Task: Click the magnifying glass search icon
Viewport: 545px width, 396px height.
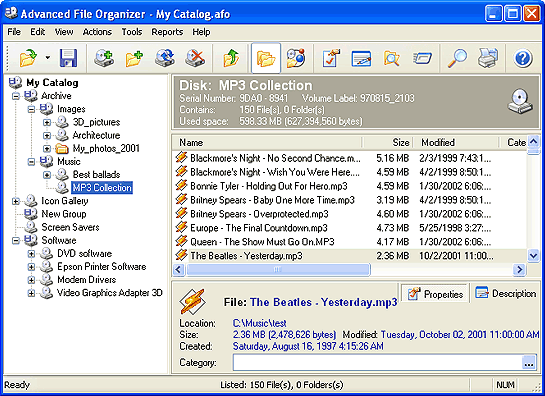Action: click(457, 58)
